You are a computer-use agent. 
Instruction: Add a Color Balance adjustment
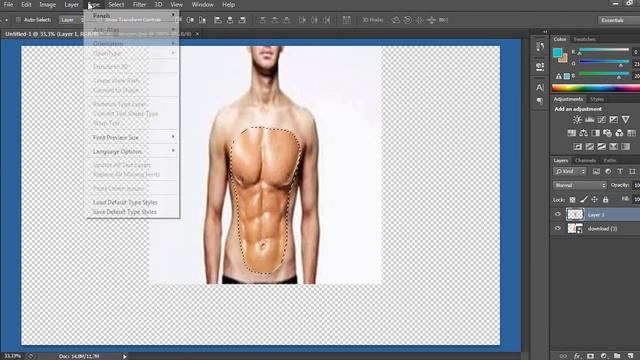583,133
